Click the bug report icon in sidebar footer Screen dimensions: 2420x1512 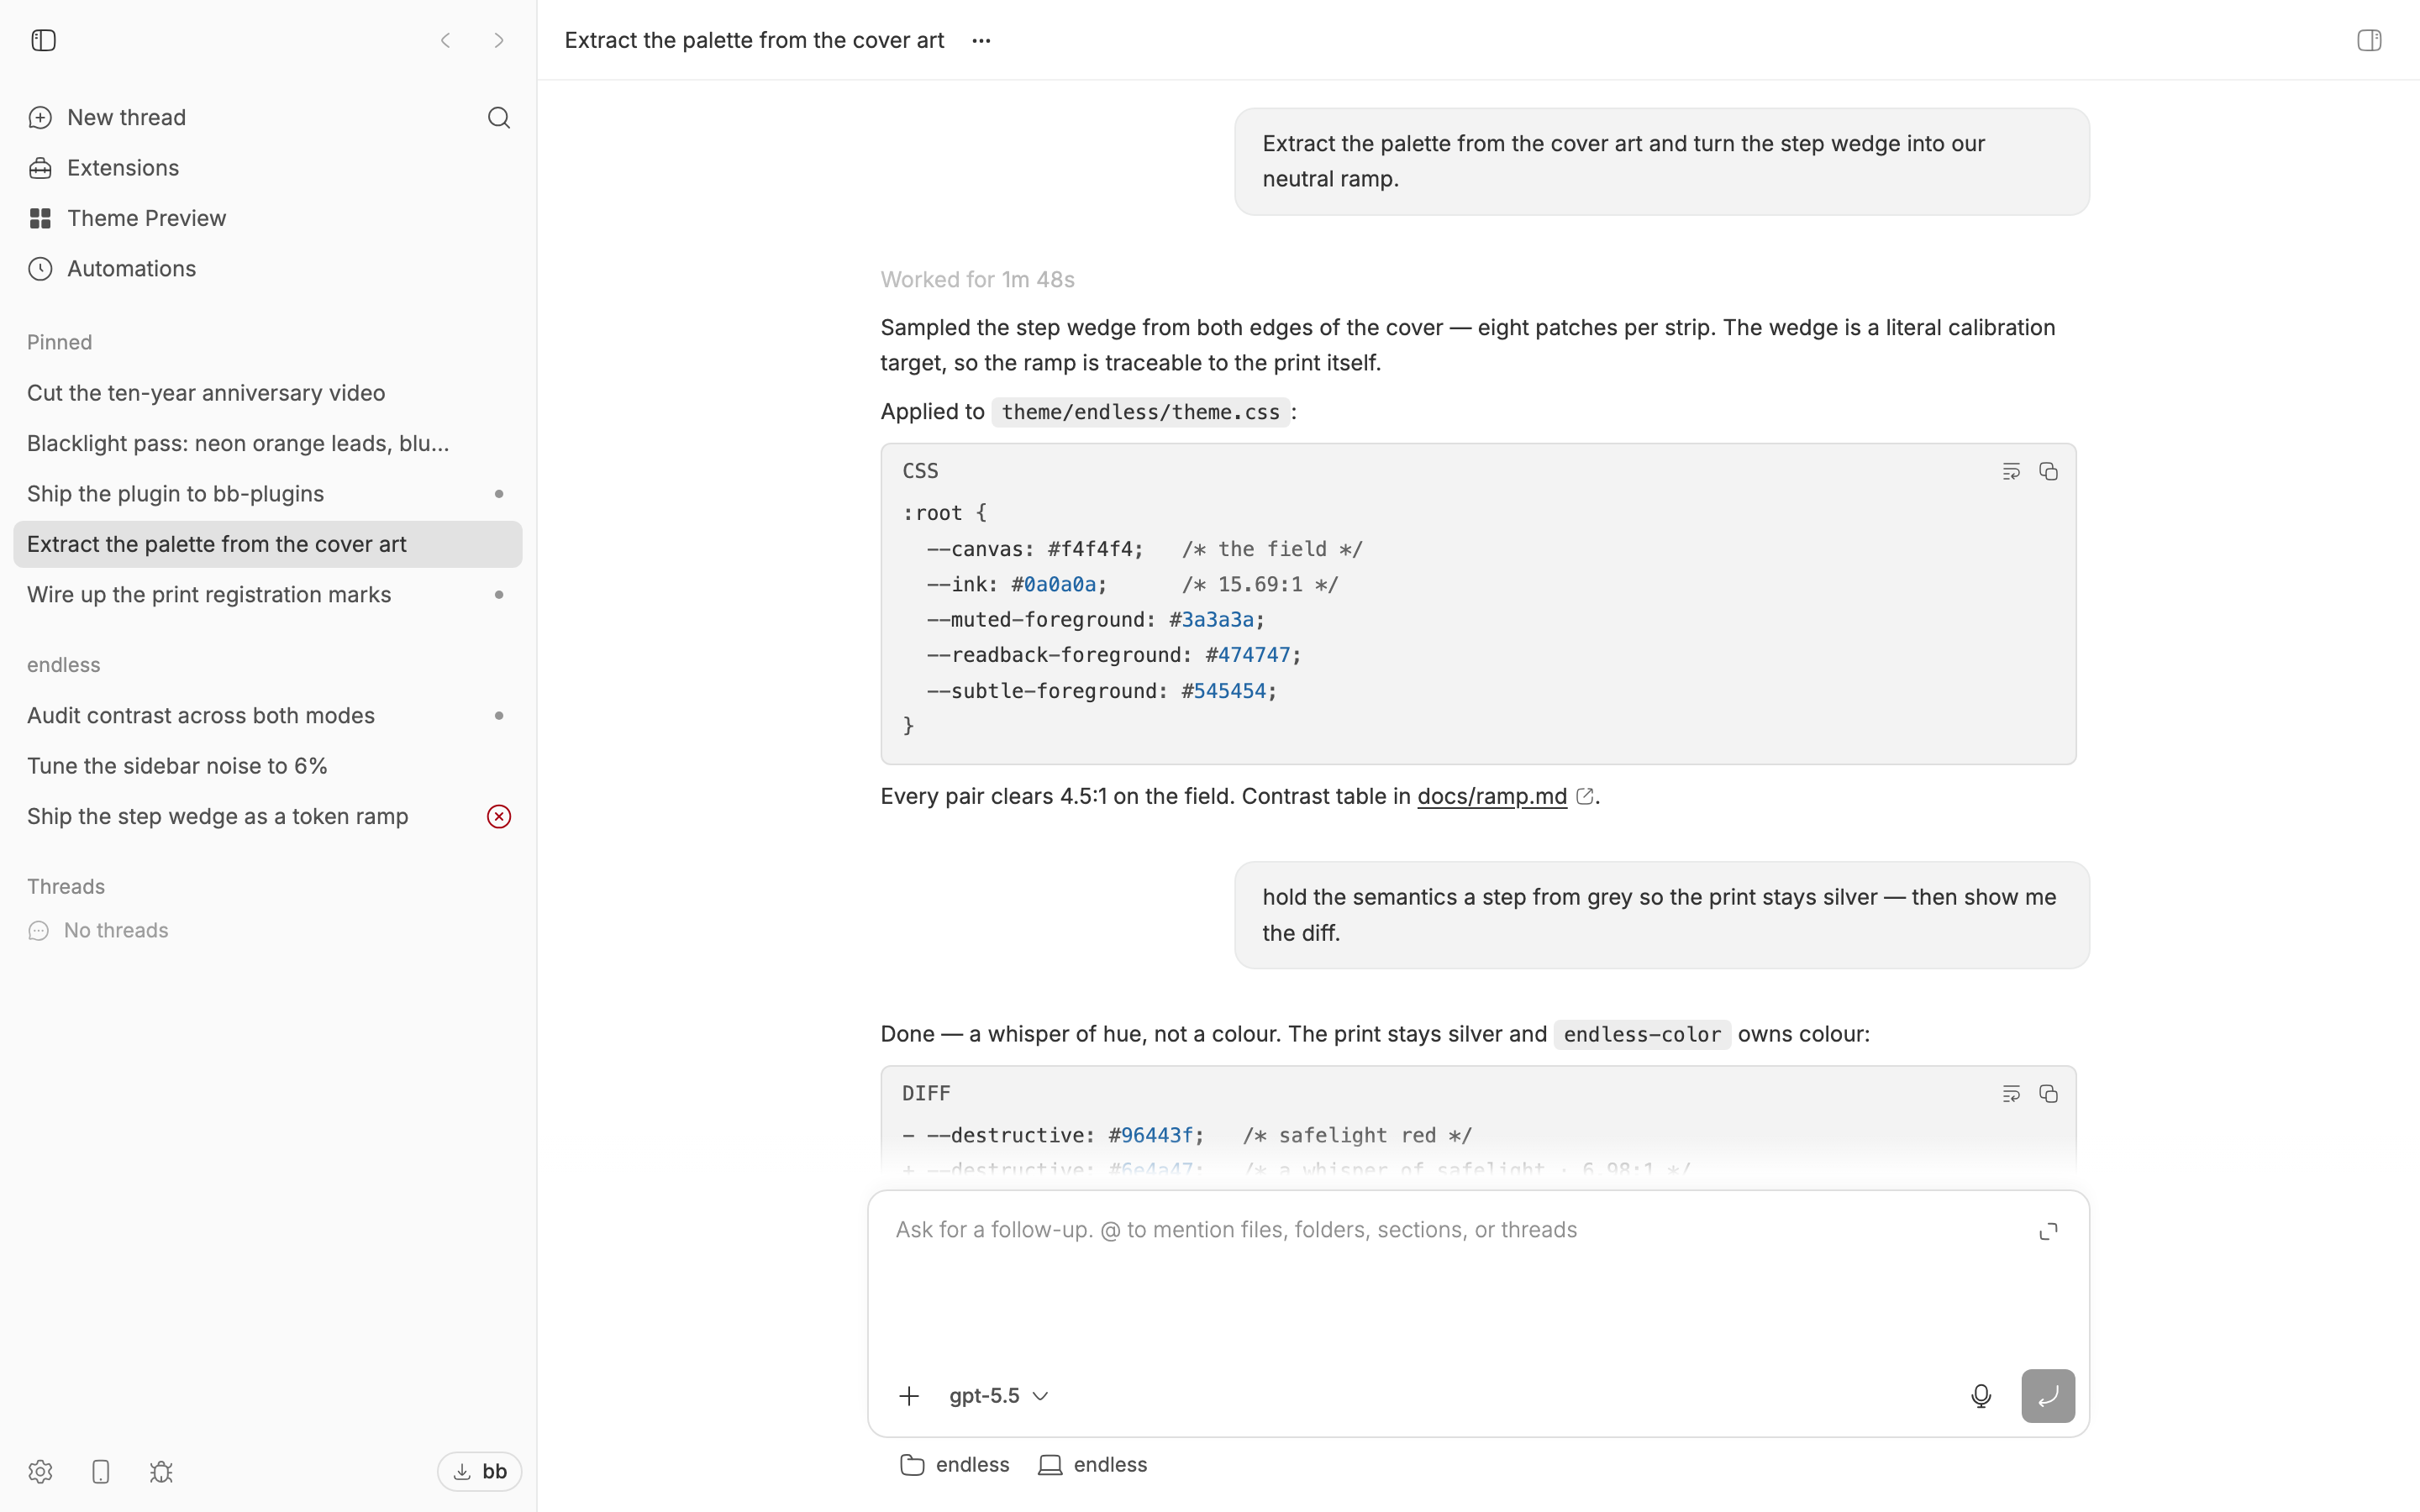[x=161, y=1472]
